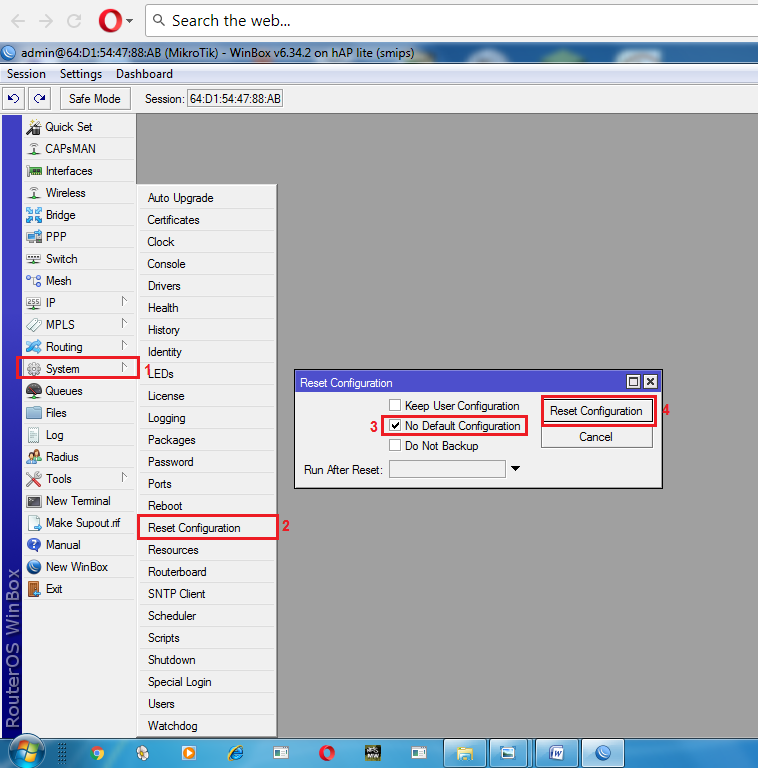Click the Interfaces card icon

click(x=34, y=171)
